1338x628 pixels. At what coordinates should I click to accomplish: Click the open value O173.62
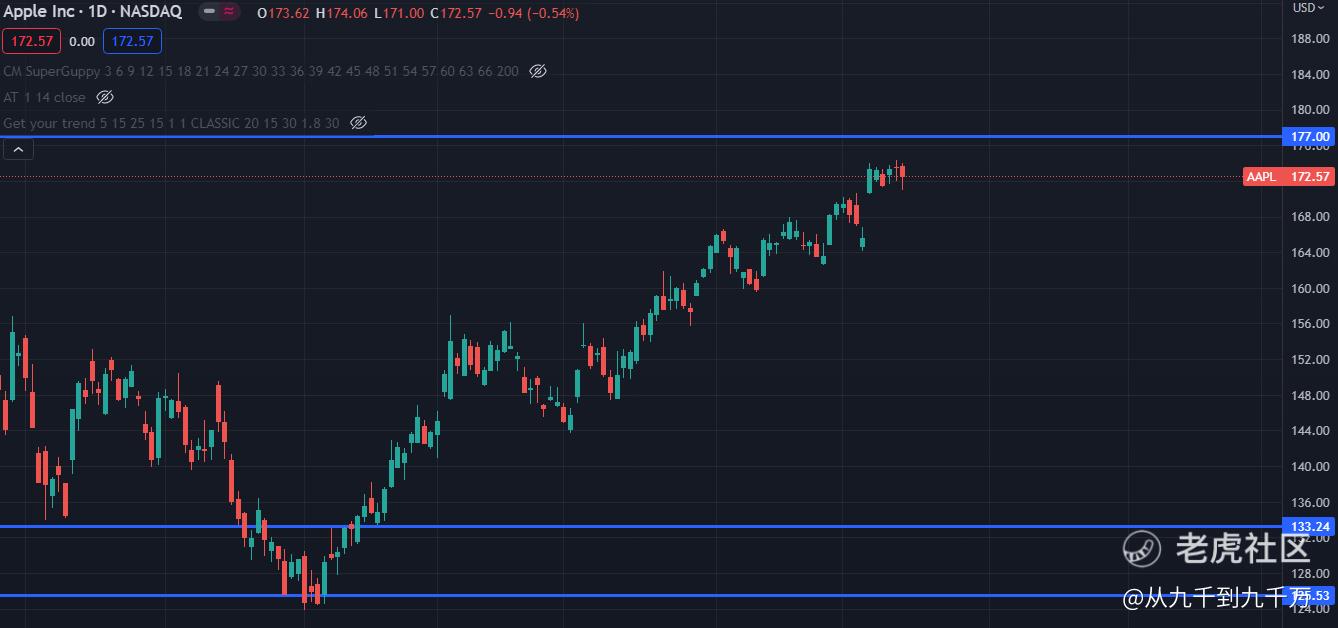coord(282,13)
